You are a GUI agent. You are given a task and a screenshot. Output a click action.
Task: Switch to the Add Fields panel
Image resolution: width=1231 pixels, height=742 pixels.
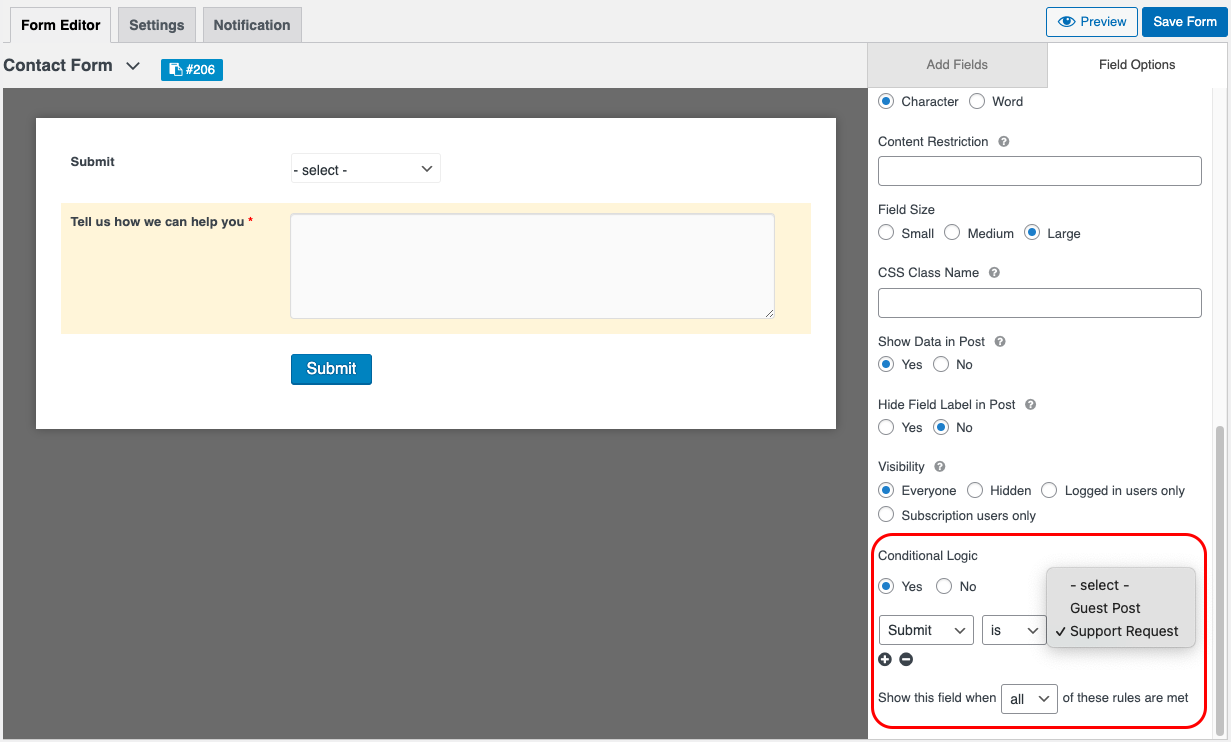[x=956, y=64]
